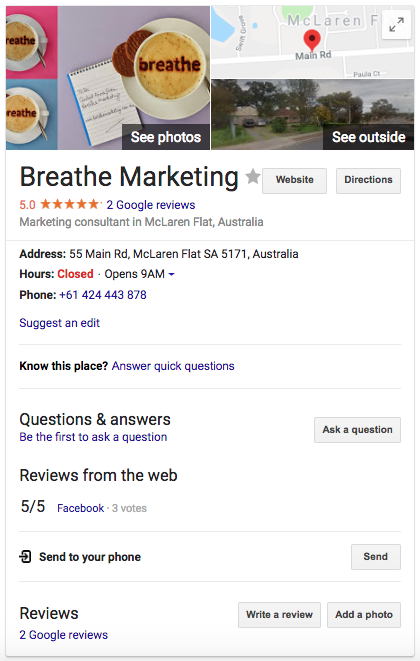420x661 pixels.
Task: Save Breathe Marketing with the grey star icon
Action: coord(253,176)
